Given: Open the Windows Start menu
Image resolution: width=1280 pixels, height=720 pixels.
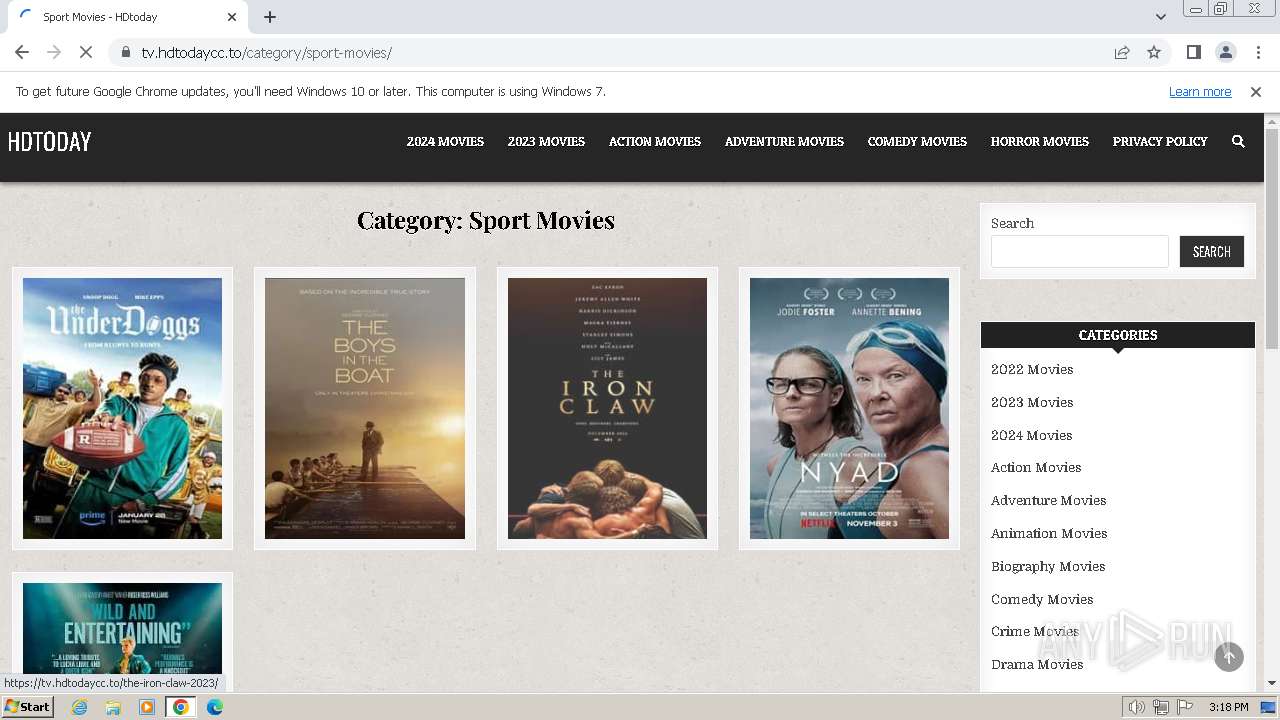Looking at the screenshot, I should click(28, 707).
